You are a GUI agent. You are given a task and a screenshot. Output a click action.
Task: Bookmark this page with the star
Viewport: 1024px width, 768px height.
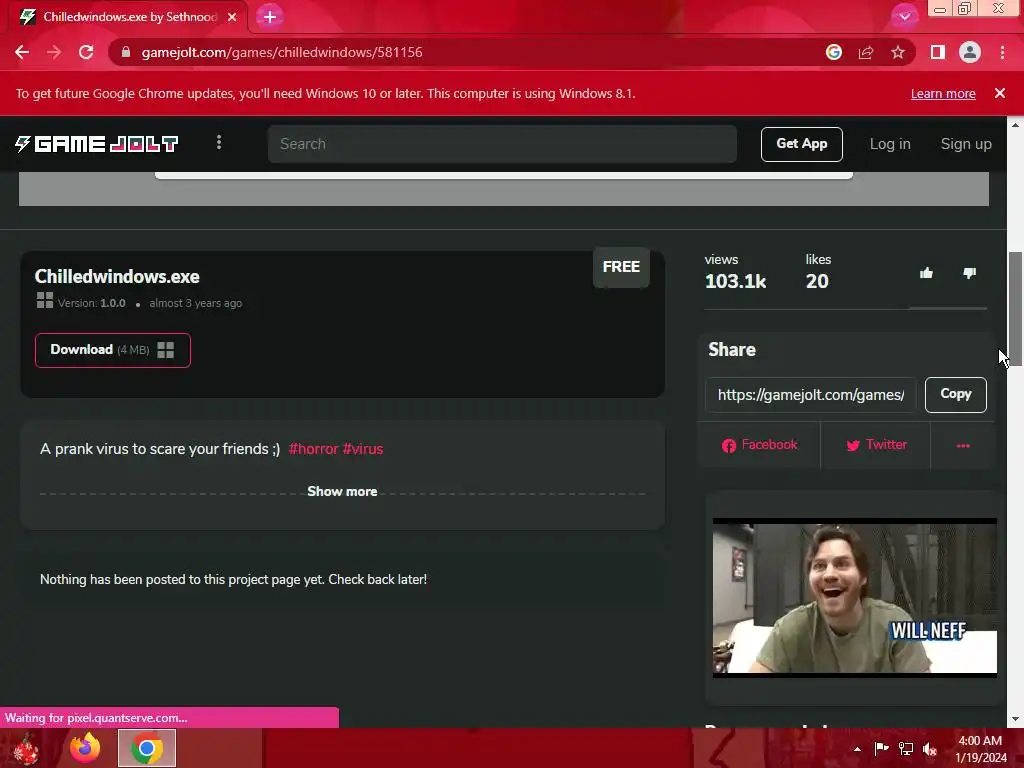coord(898,52)
